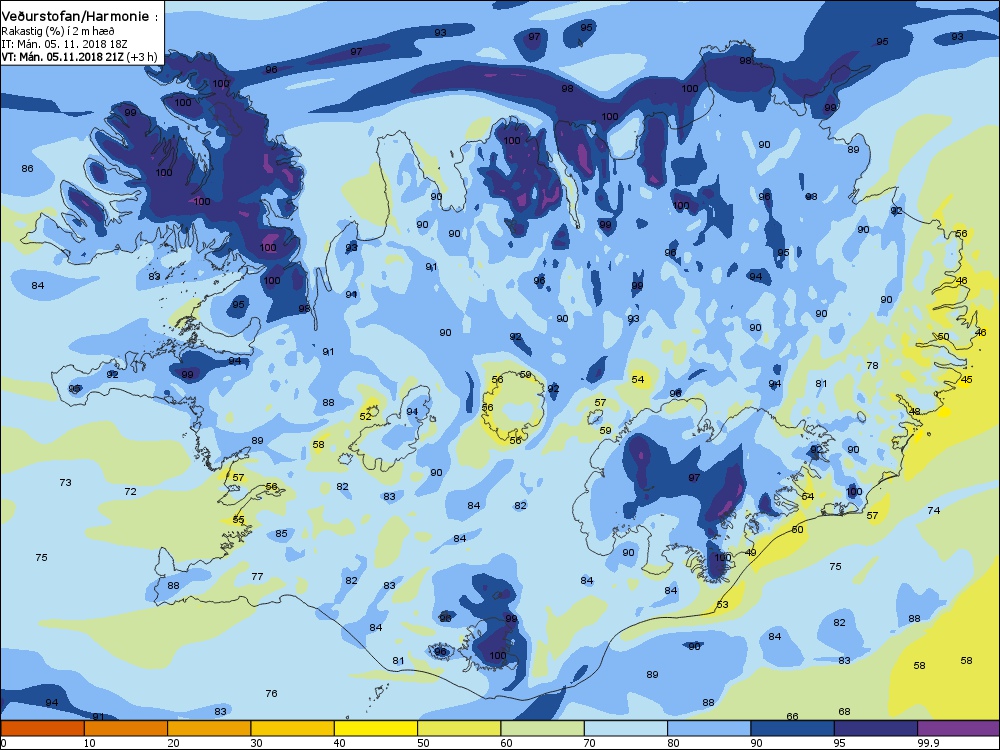1000x750 pixels.
Task: Click the humidity value 68 on the map
Action: click(x=844, y=711)
